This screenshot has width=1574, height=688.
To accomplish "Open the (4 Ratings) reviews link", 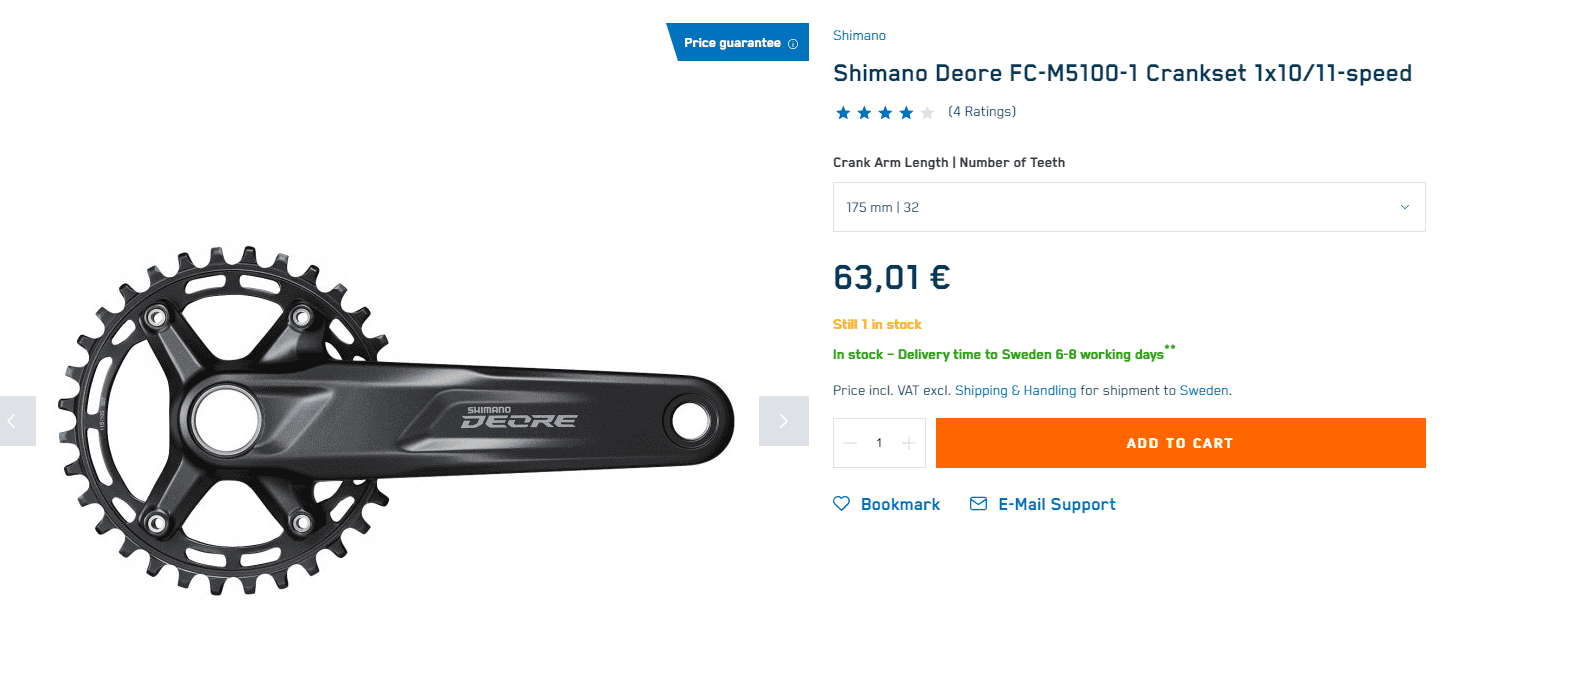I will pos(982,112).
